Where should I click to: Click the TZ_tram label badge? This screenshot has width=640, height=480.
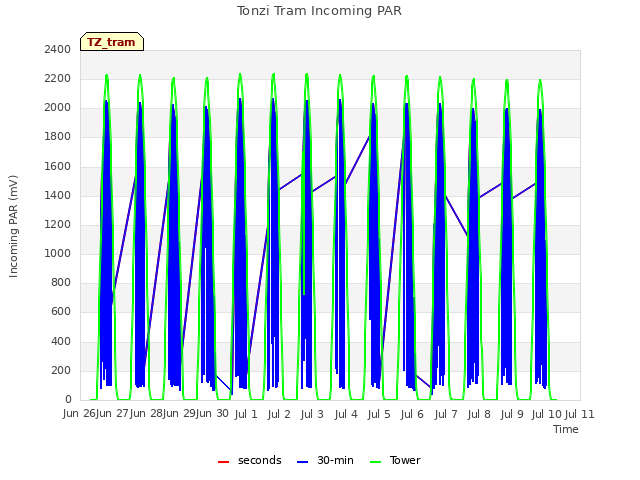click(112, 42)
